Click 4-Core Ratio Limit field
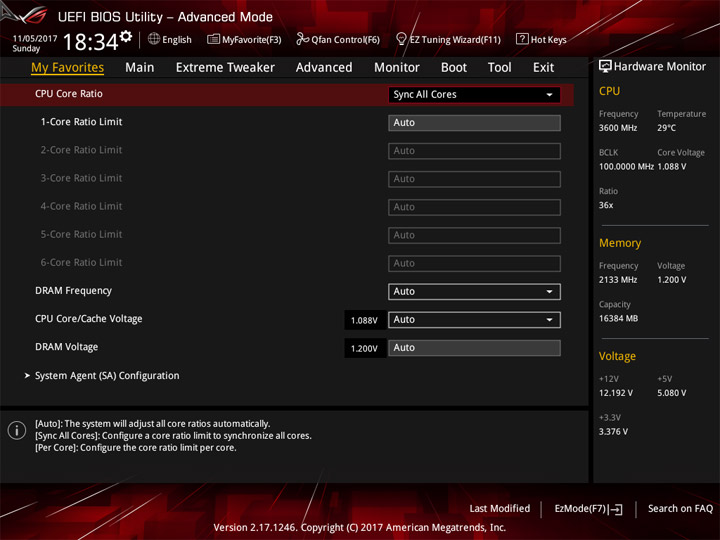This screenshot has height=540, width=720. [x=474, y=207]
